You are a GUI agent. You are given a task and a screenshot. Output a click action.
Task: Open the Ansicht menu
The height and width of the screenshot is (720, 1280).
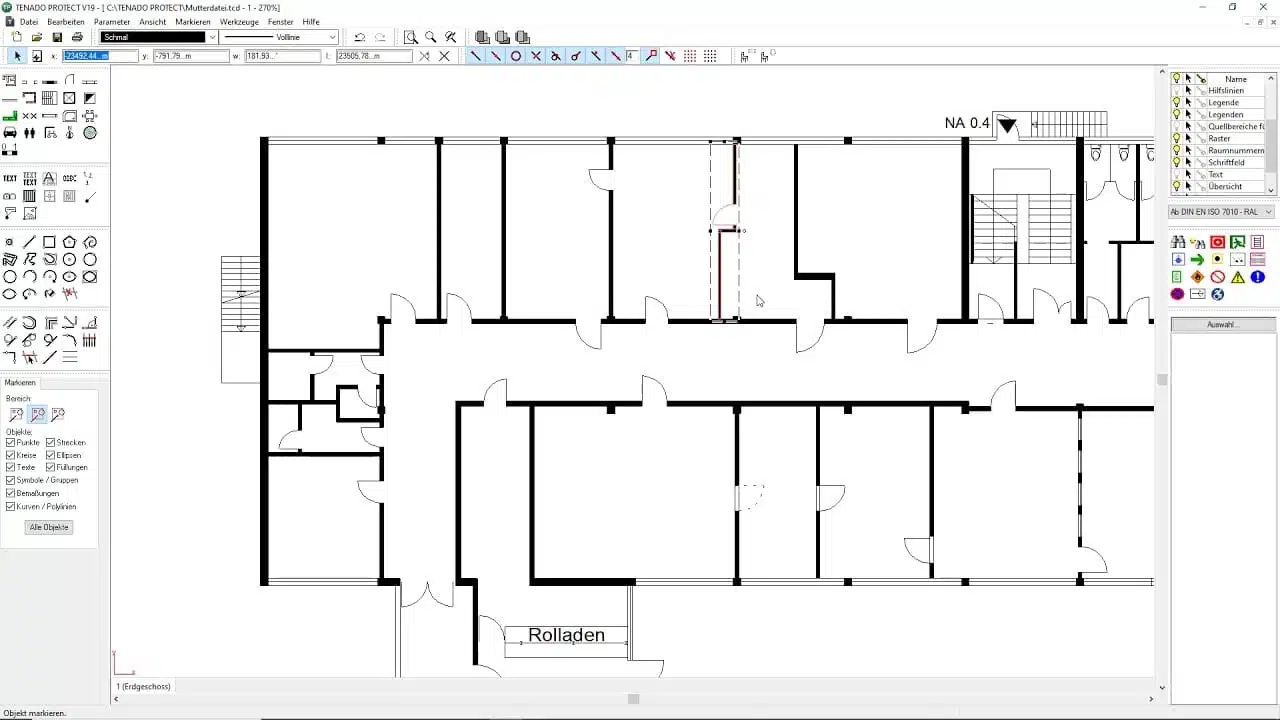pos(153,21)
